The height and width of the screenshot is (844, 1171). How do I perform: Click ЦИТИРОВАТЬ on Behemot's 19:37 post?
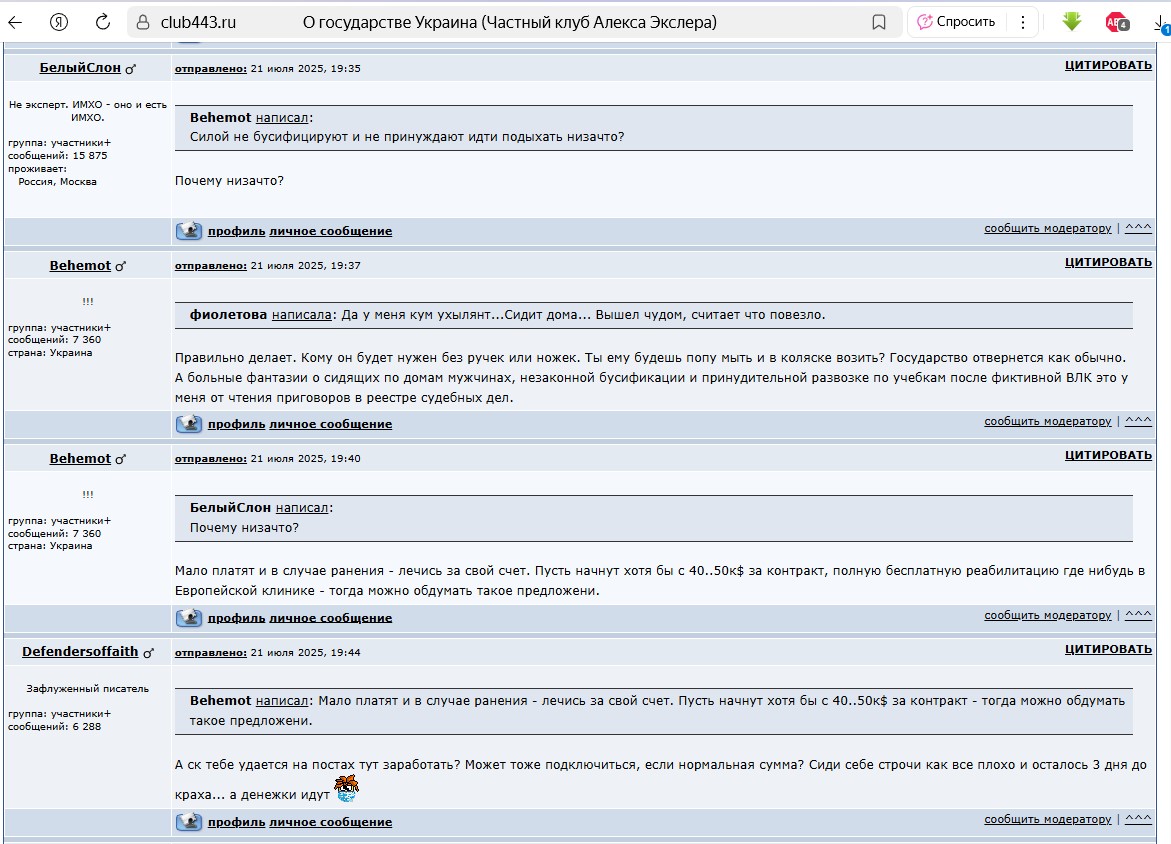[x=1108, y=262]
